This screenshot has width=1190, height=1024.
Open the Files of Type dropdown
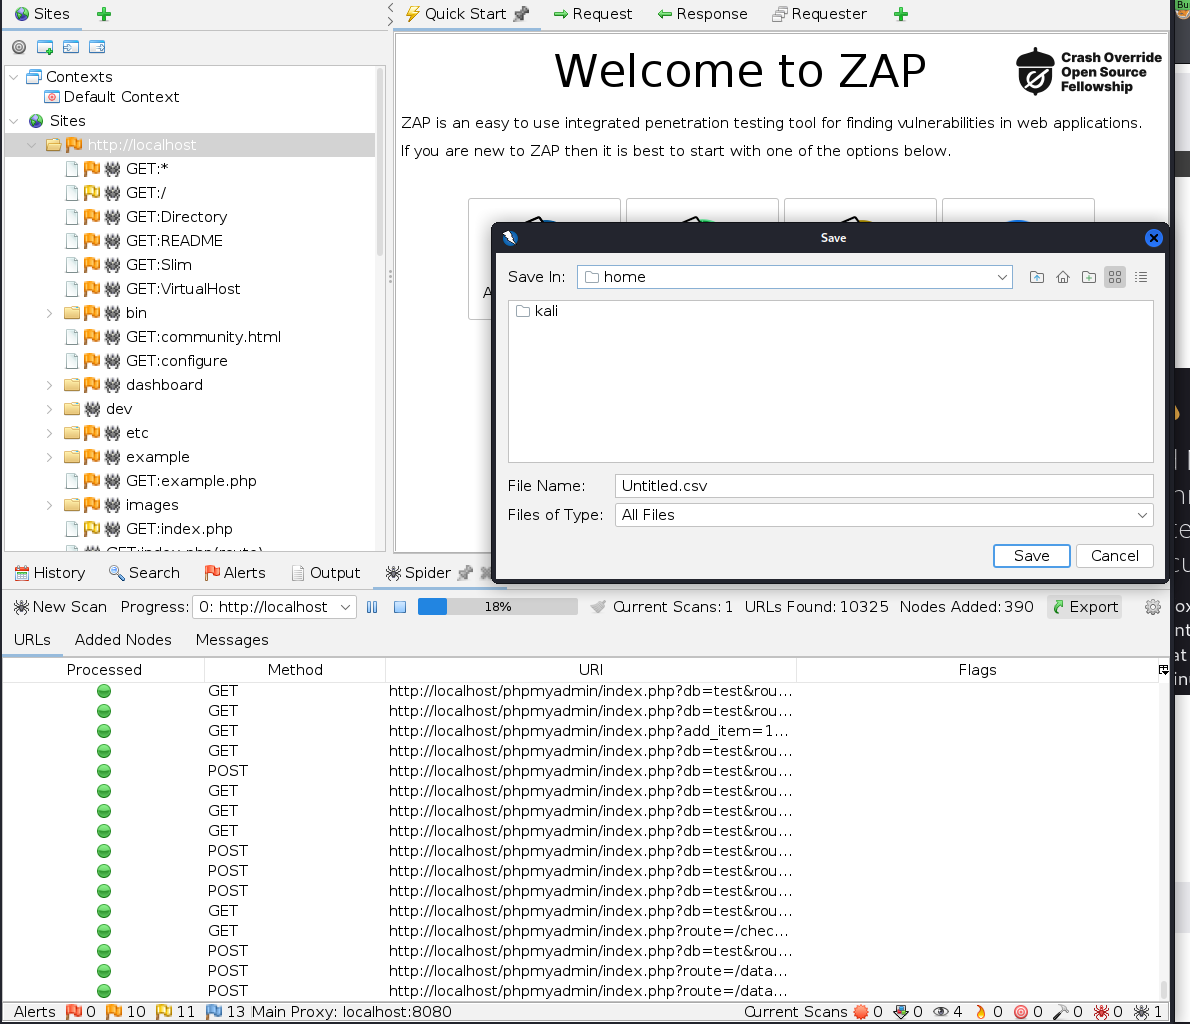[x=1142, y=515]
